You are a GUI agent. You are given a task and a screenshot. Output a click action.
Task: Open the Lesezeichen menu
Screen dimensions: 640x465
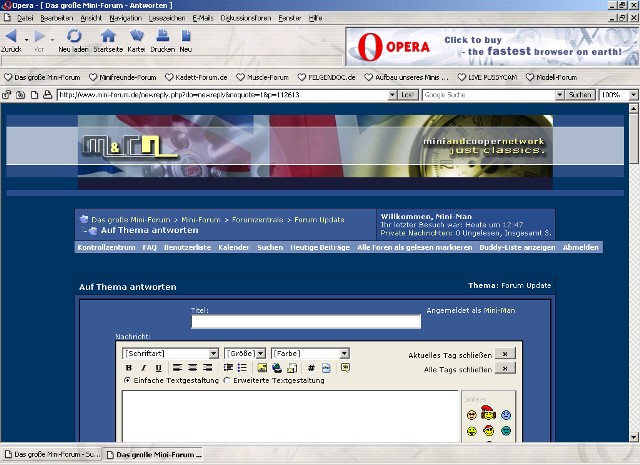166,18
